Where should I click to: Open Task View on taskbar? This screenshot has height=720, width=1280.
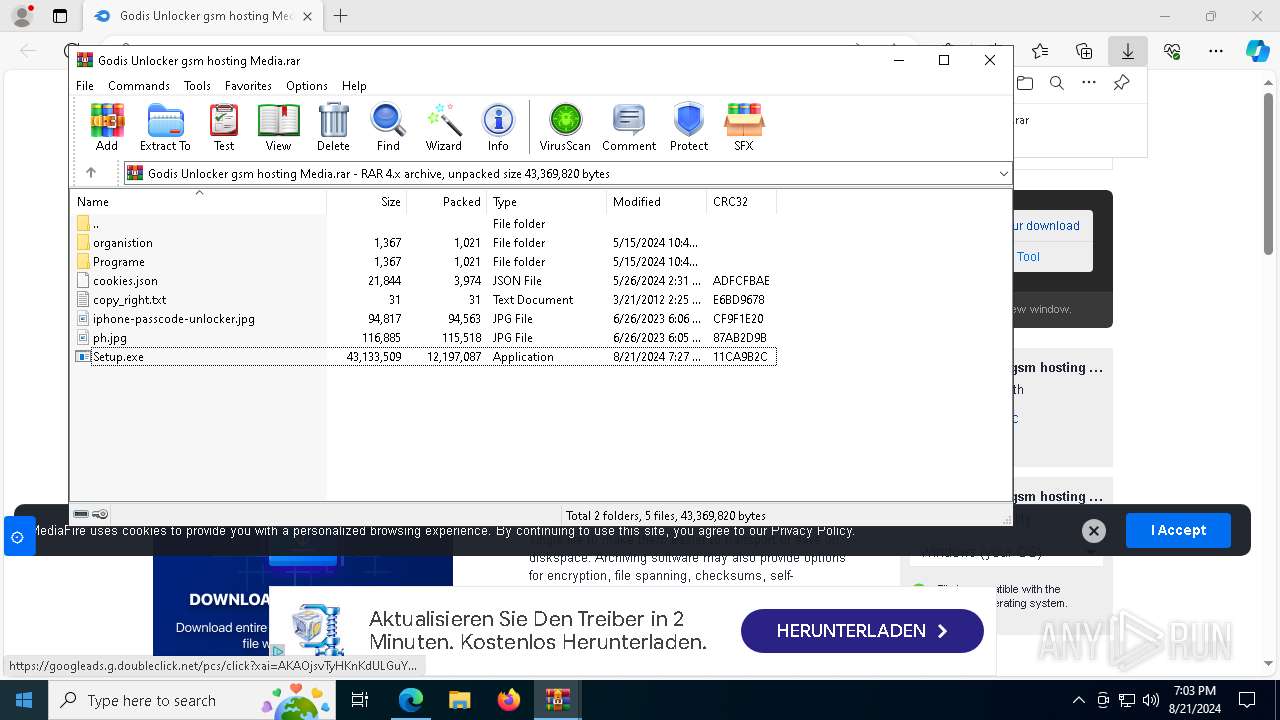[x=360, y=700]
